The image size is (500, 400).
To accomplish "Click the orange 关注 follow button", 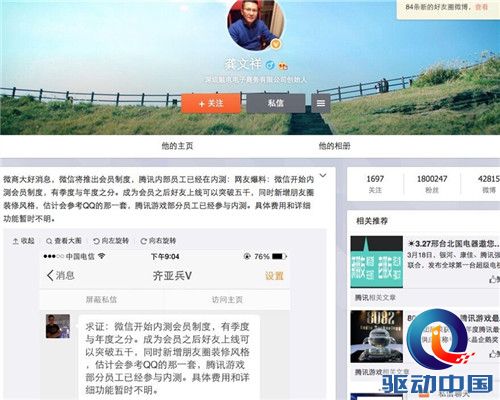I will pyautogui.click(x=211, y=103).
